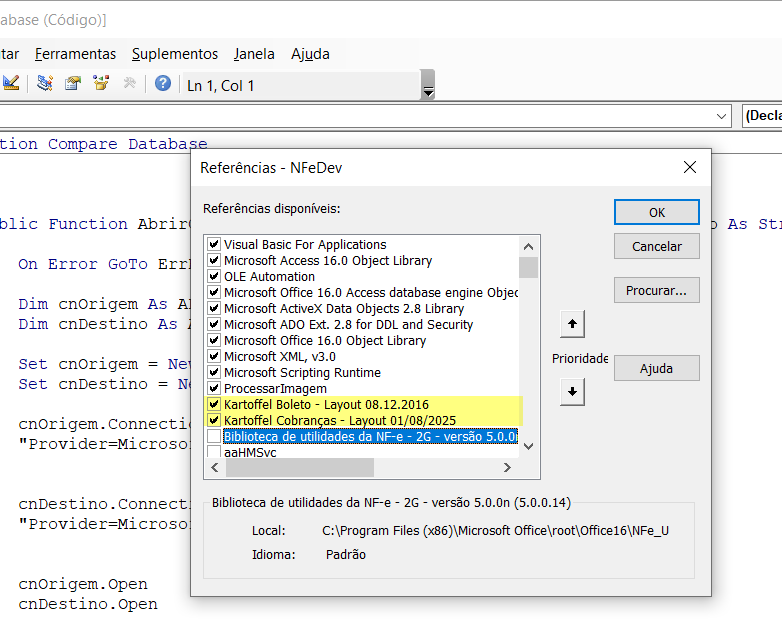Click the Cancelar button
782x637 pixels.
coord(656,246)
